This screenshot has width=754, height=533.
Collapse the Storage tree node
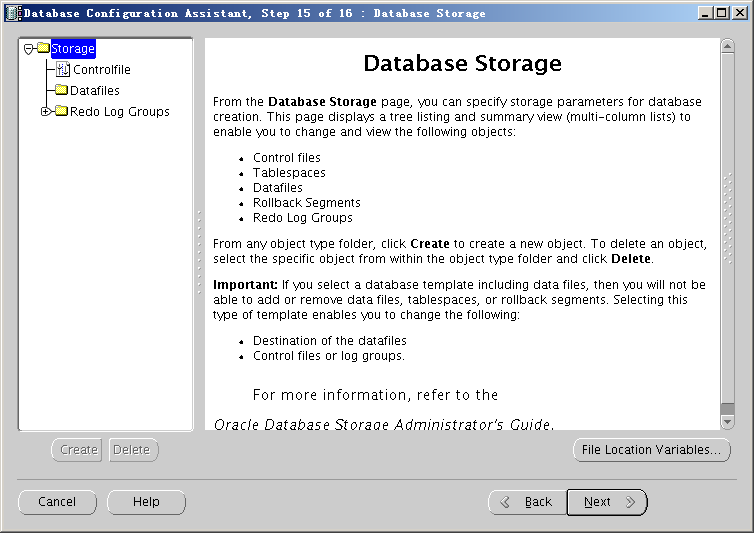click(x=29, y=49)
